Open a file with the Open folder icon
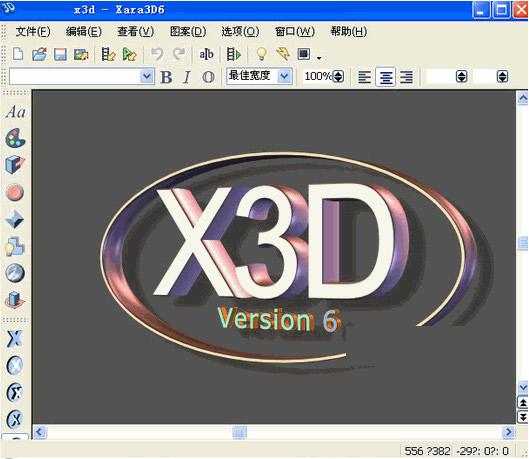The height and width of the screenshot is (459, 529). [39, 54]
